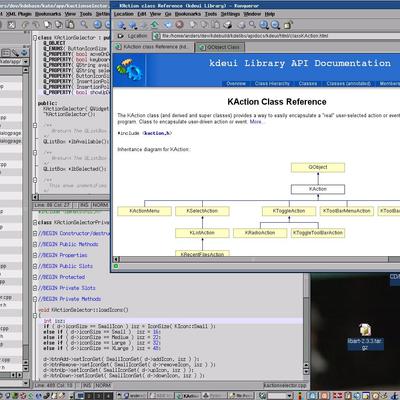Image resolution: width=400 pixels, height=400 pixels.
Task: Click the blue globe icon in Kate file selector
Action: tap(24, 52)
